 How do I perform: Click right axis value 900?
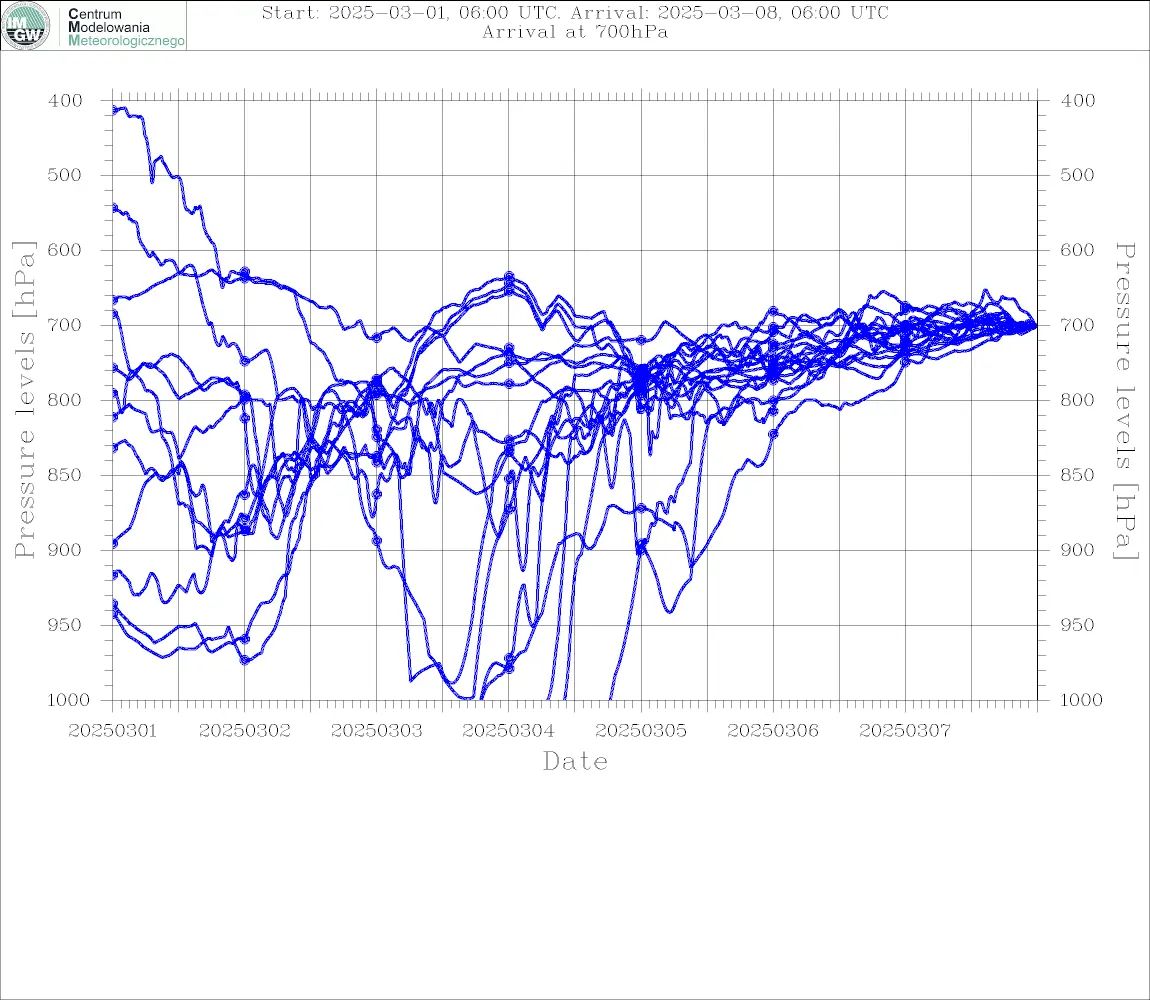1078,550
